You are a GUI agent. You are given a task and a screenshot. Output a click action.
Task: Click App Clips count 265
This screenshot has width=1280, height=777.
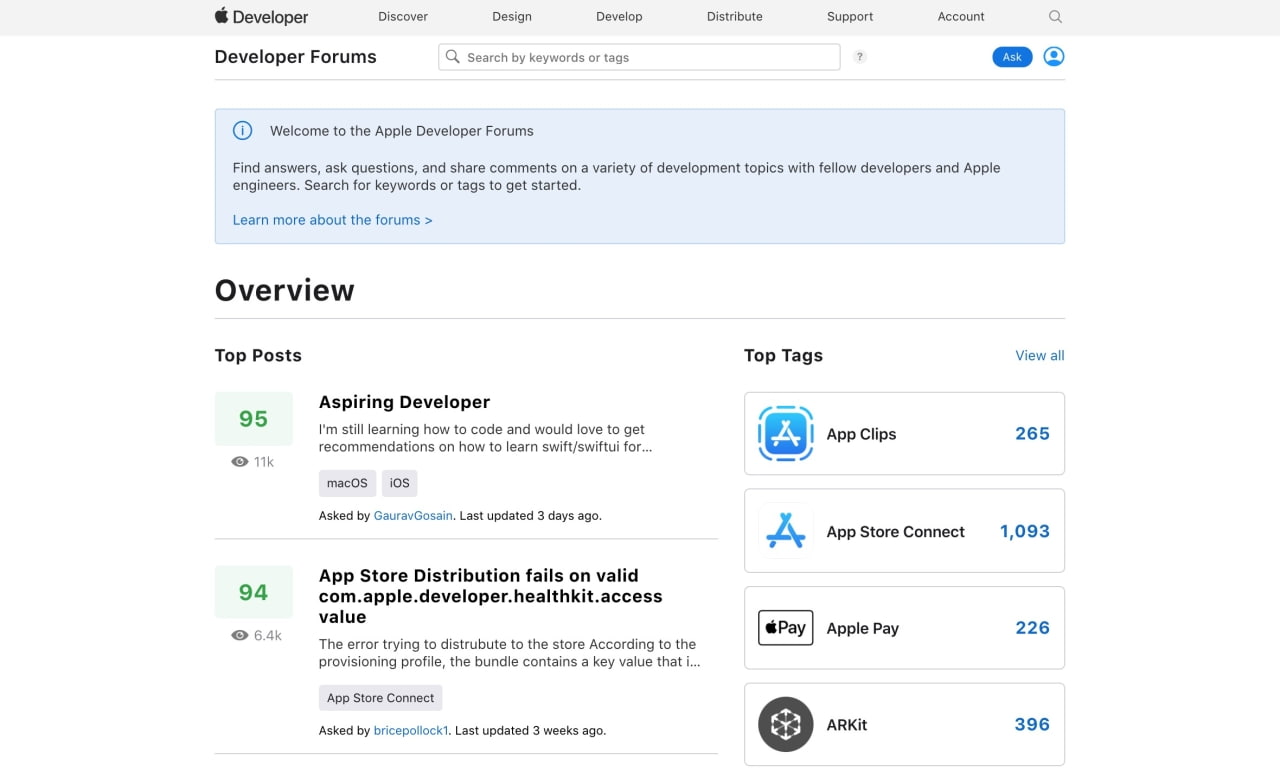[1032, 434]
